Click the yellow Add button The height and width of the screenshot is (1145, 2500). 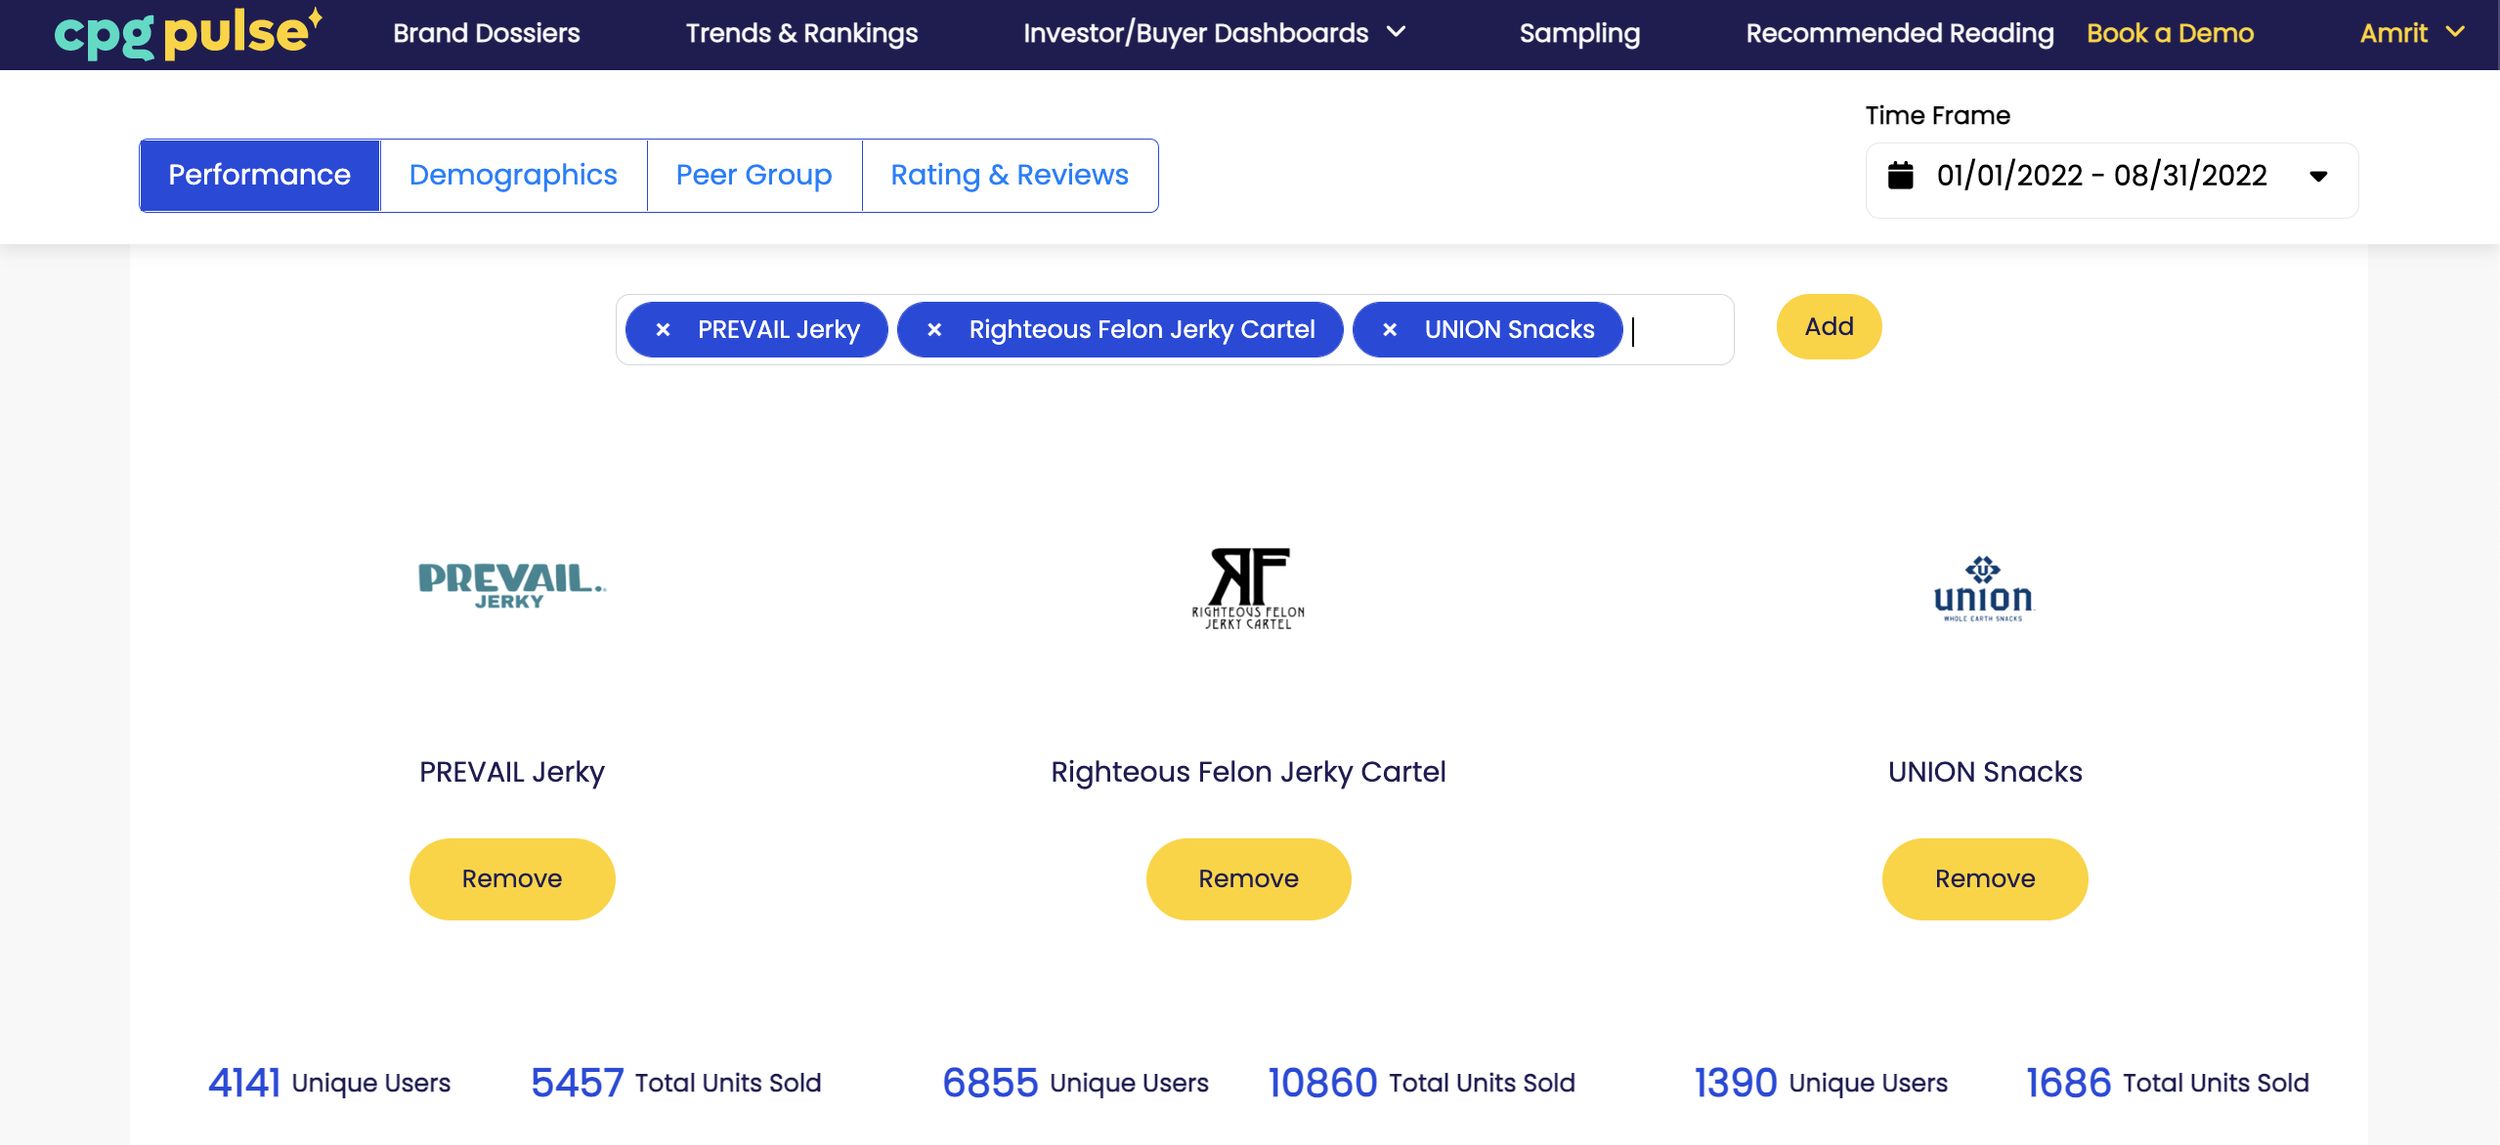coord(1828,327)
